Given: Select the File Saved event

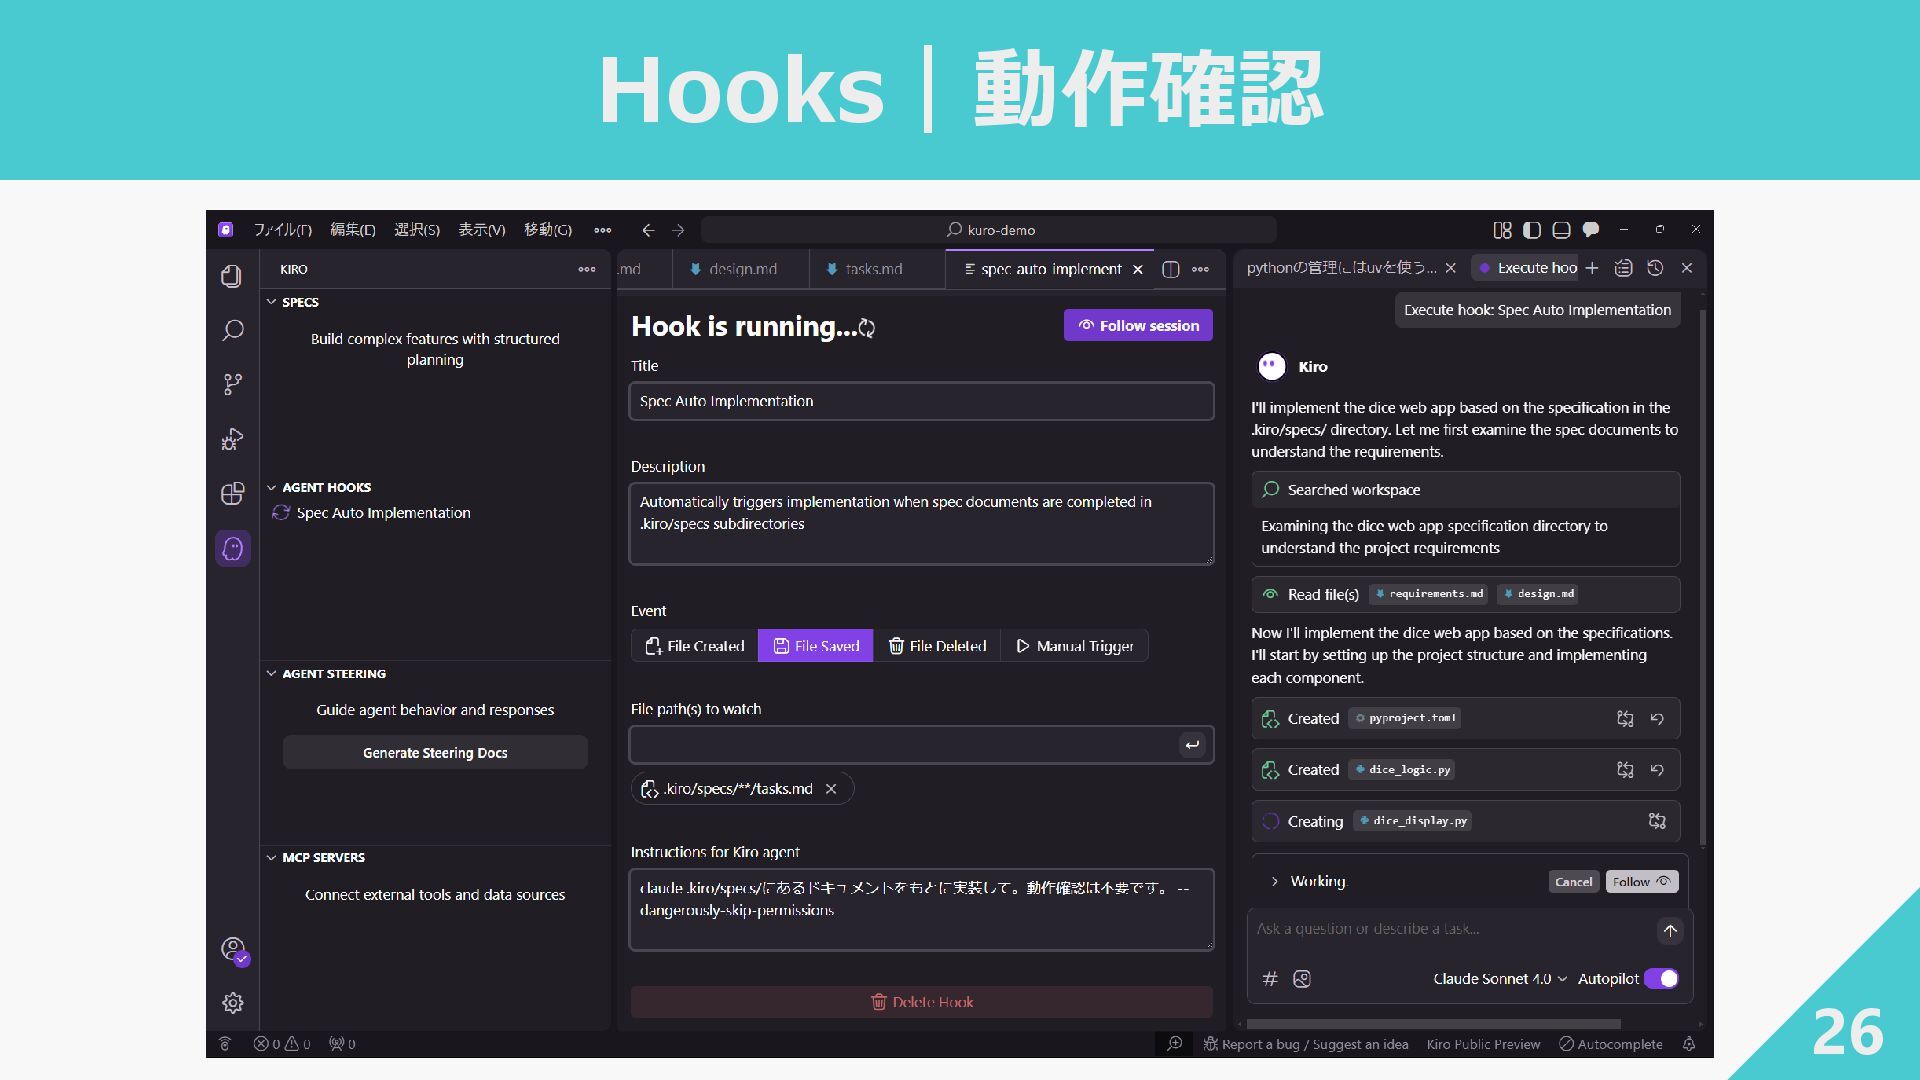Looking at the screenshot, I should point(816,646).
